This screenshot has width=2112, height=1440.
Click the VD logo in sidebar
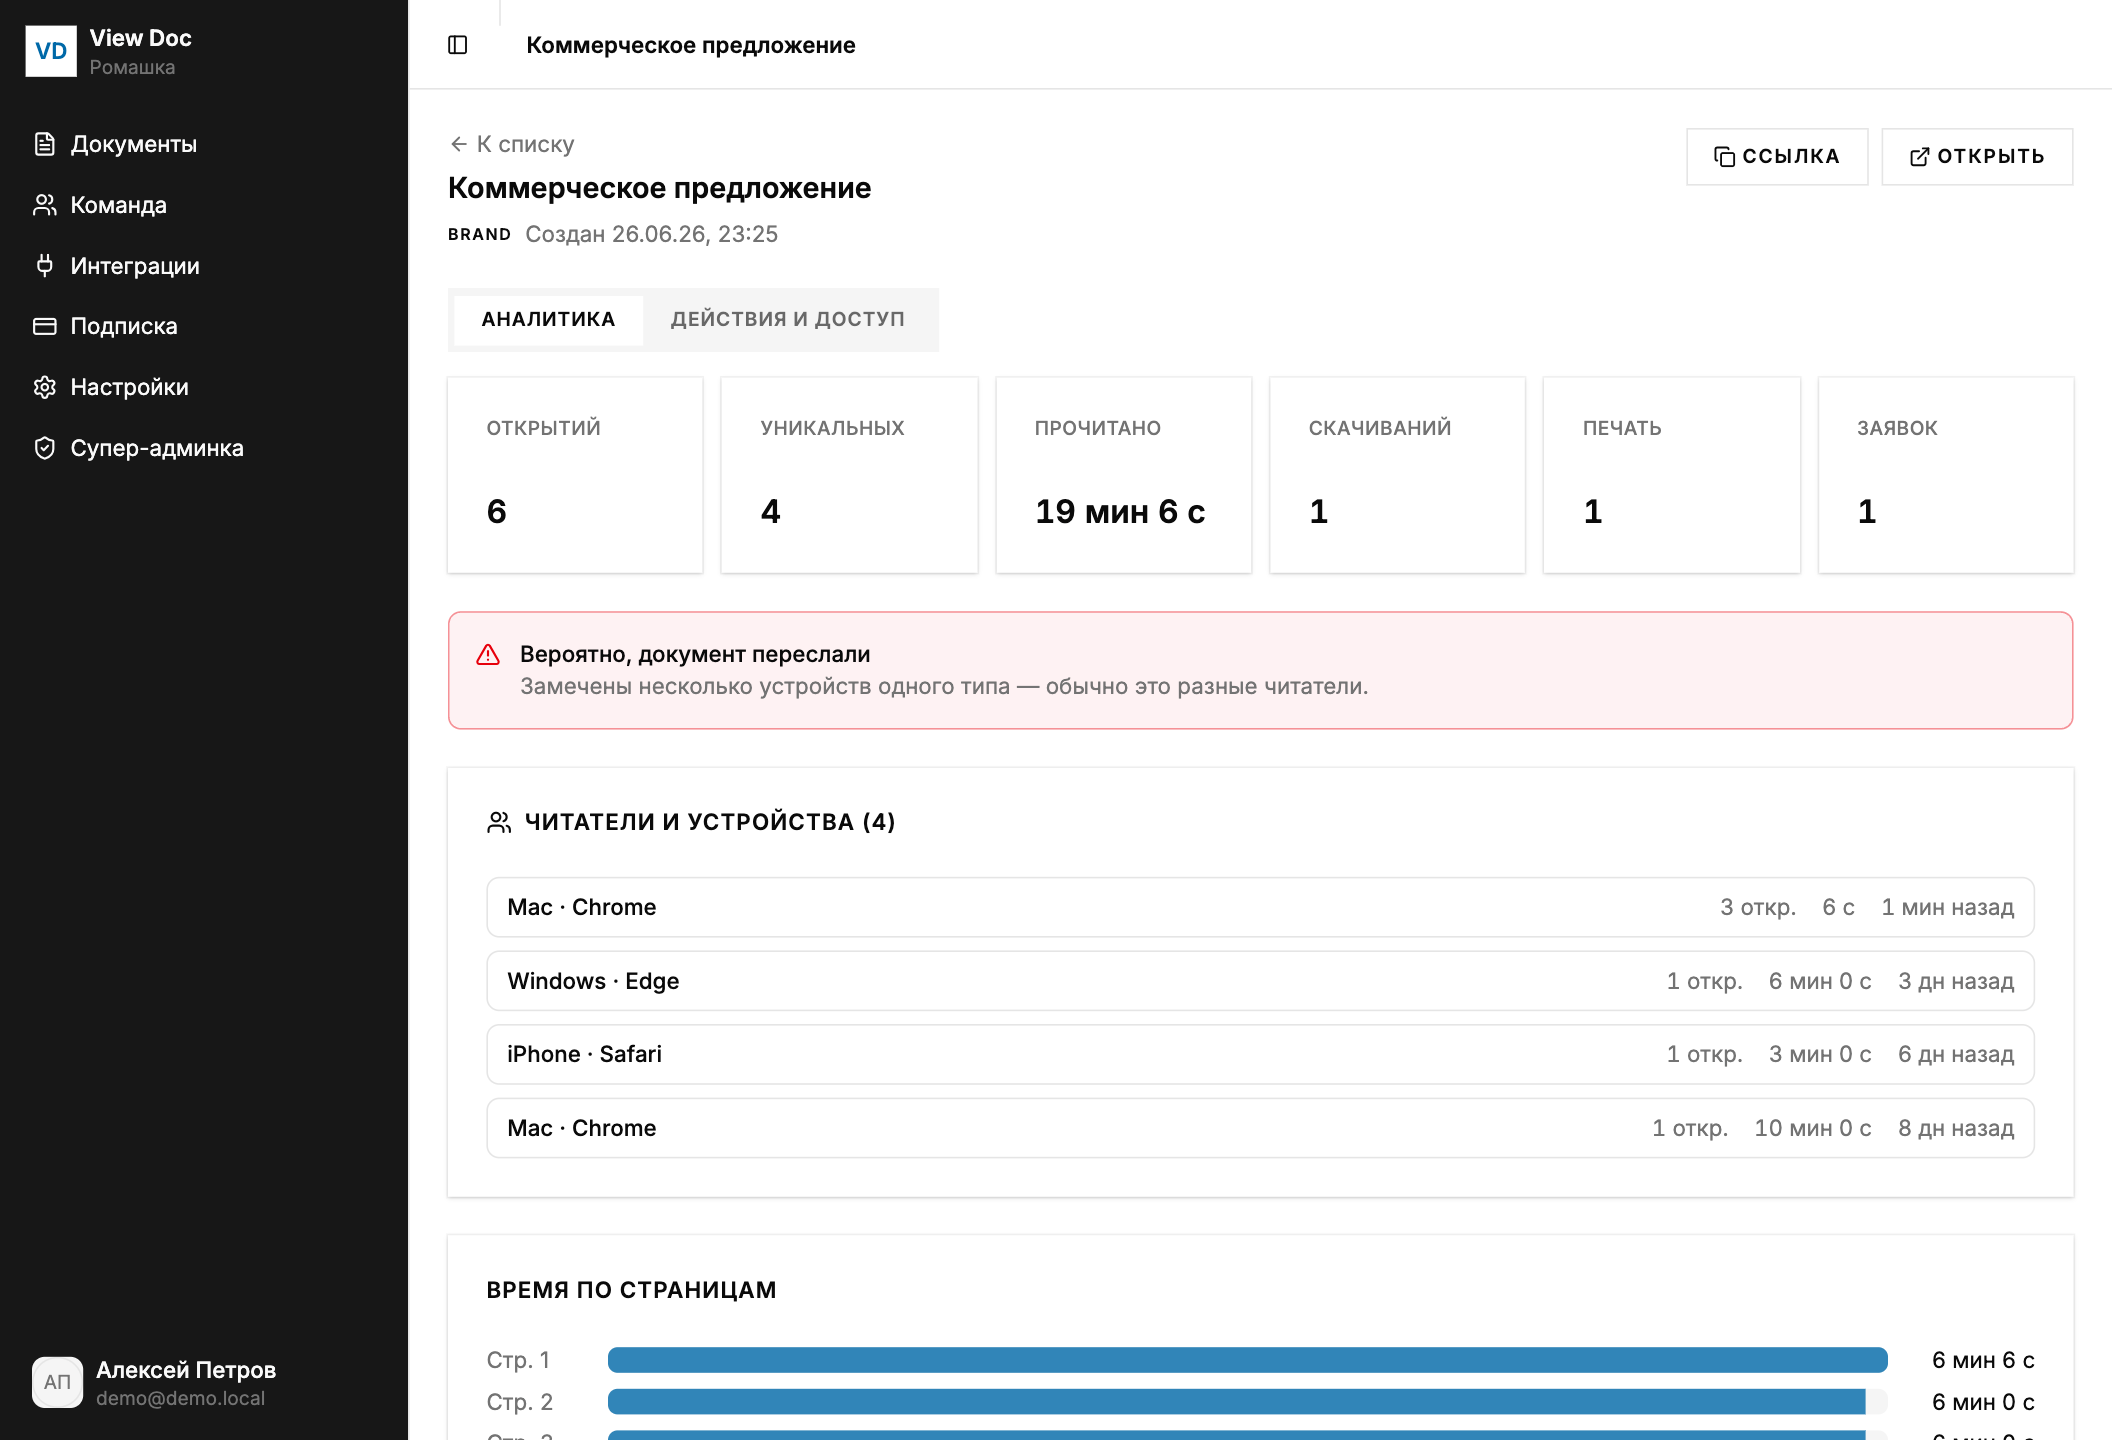tap(51, 51)
